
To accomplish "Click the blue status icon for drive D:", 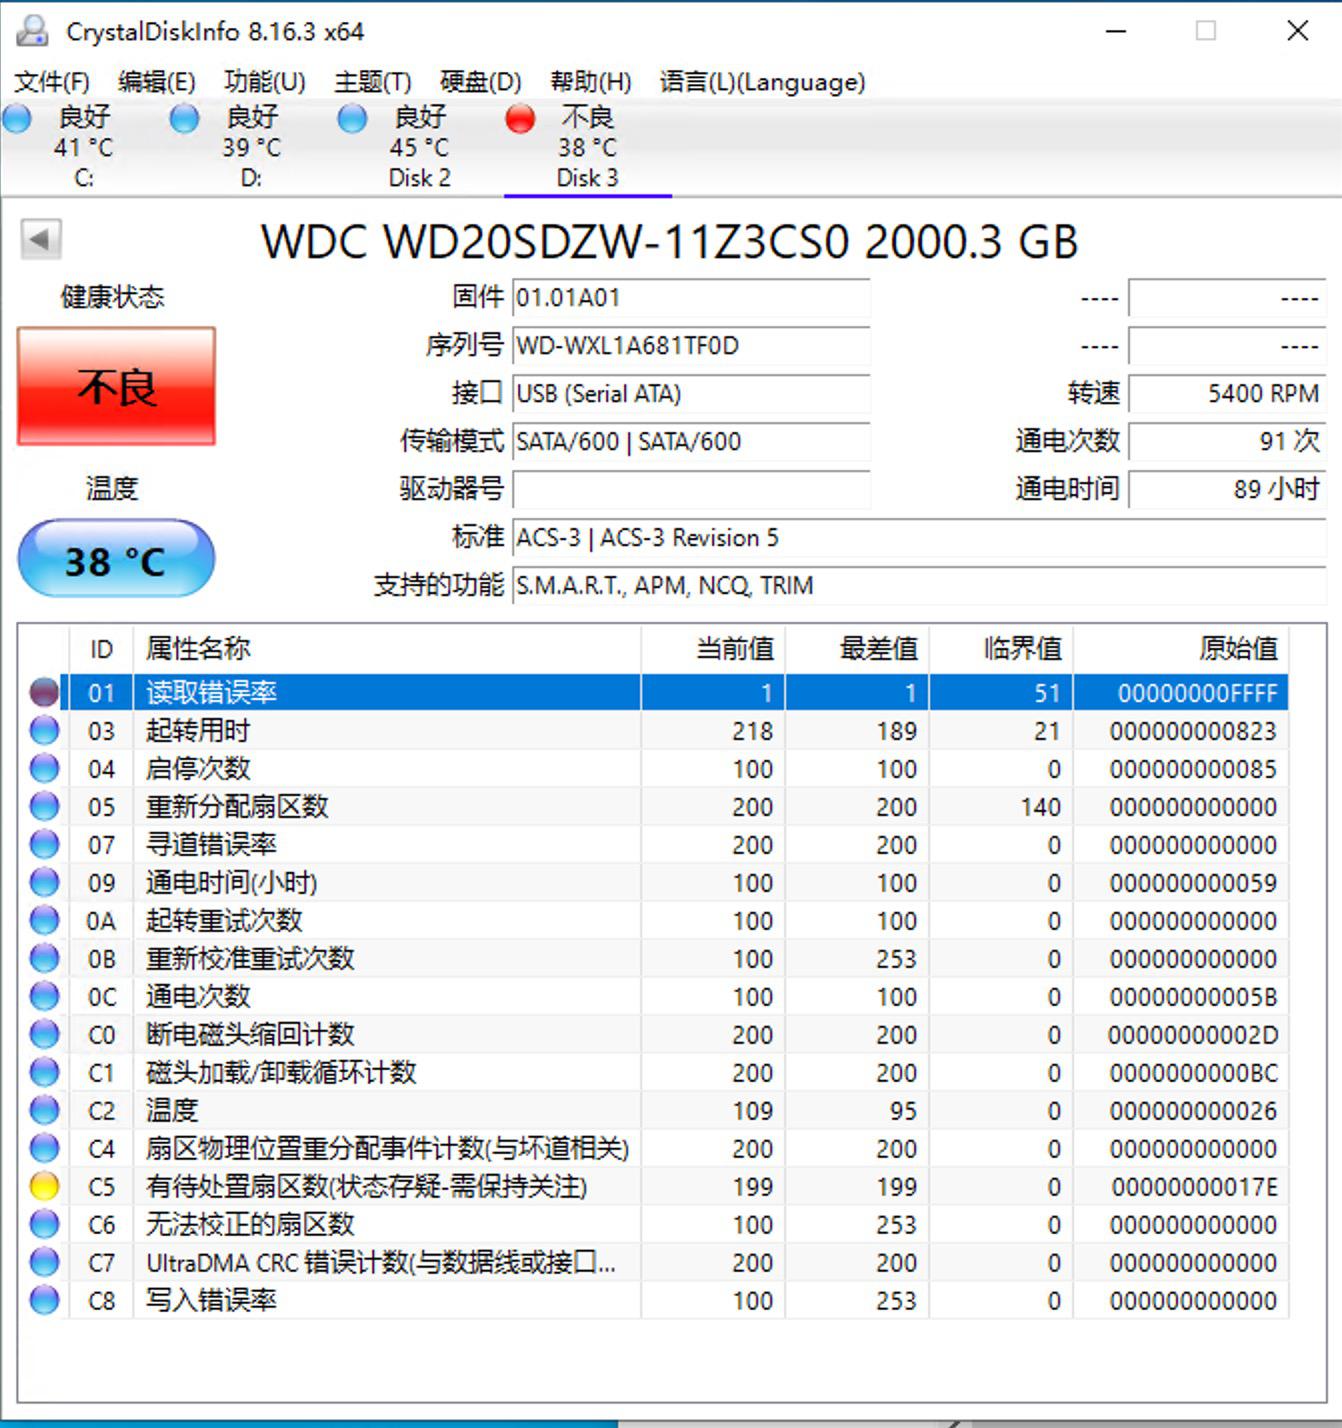I will point(184,119).
